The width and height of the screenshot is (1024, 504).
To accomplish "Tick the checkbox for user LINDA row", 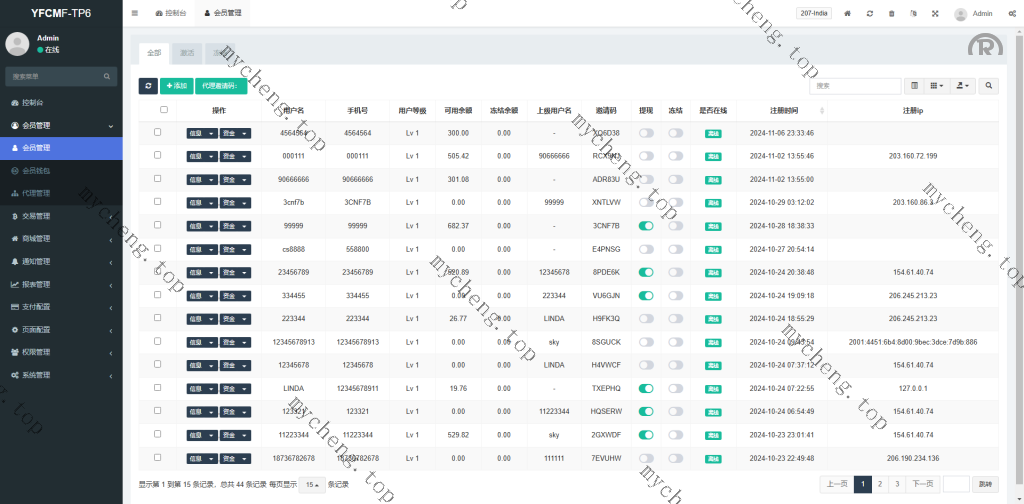I will tap(157, 388).
